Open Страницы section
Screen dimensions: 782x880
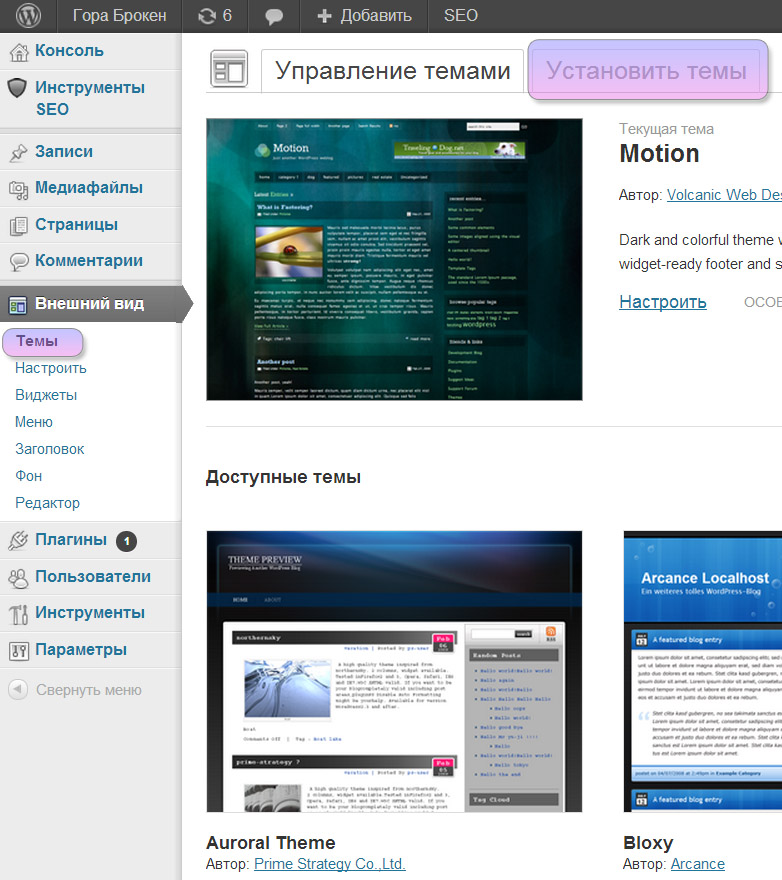click(76, 224)
